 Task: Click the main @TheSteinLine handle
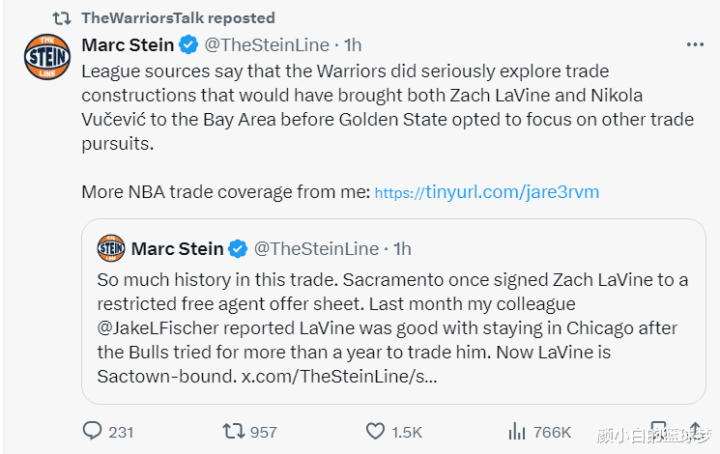tap(269, 45)
